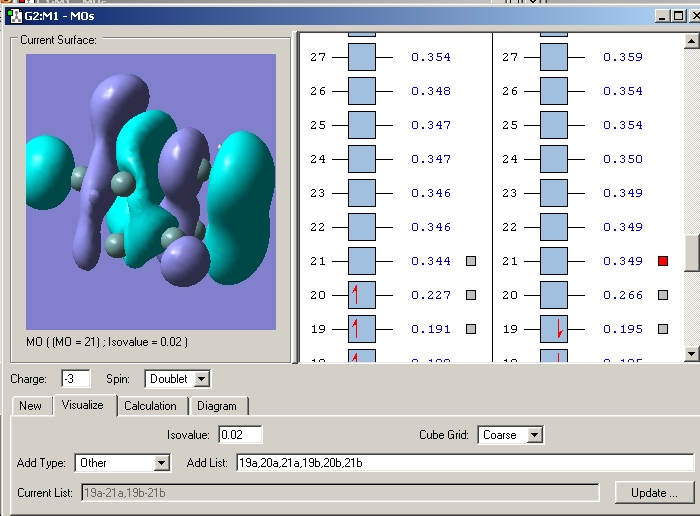Click the MO 21 surface preview
700x516 pixels.
[x=151, y=192]
